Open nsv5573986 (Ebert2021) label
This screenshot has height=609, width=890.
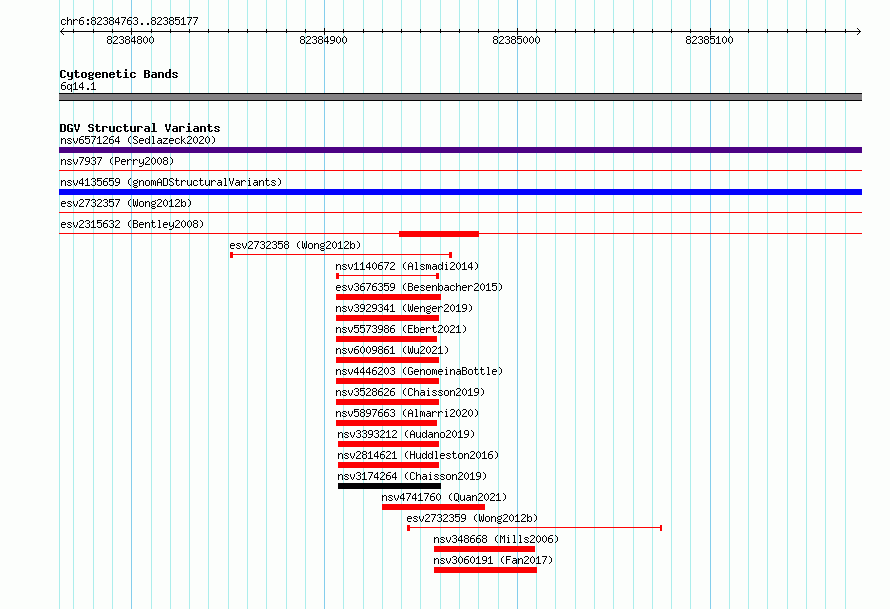point(401,329)
